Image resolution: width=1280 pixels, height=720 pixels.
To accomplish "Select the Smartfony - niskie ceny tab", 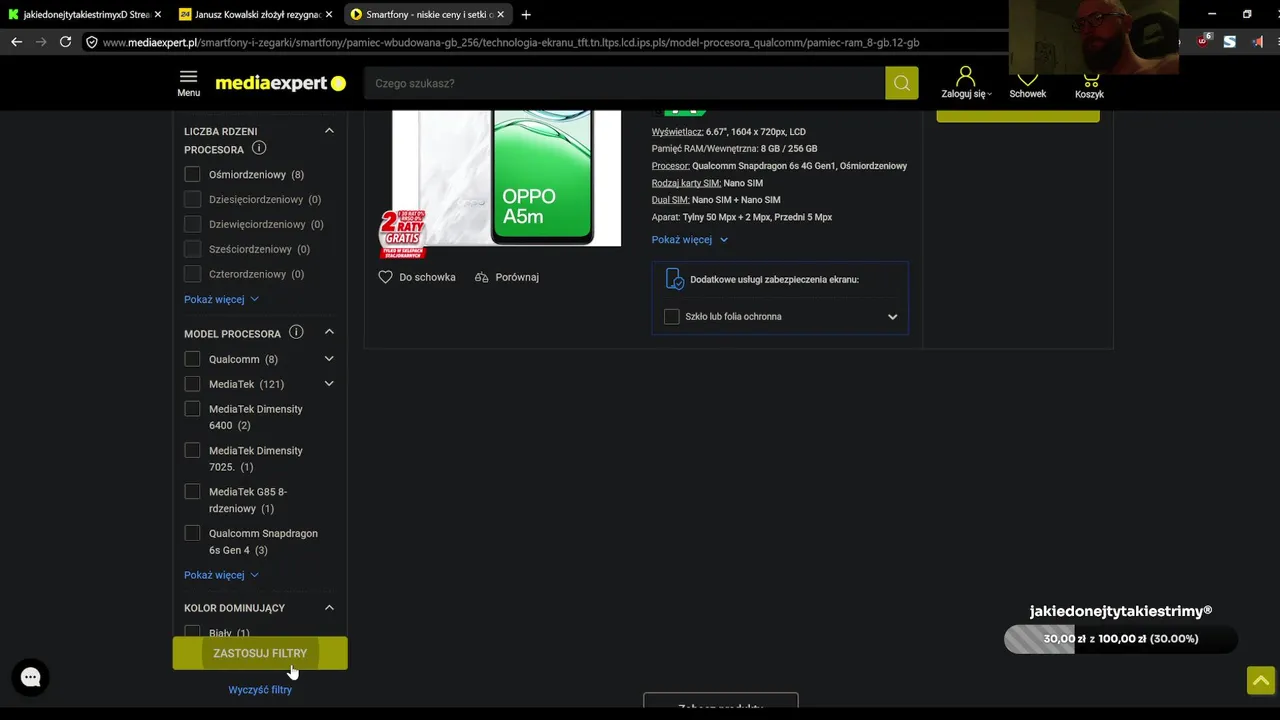I will [428, 14].
